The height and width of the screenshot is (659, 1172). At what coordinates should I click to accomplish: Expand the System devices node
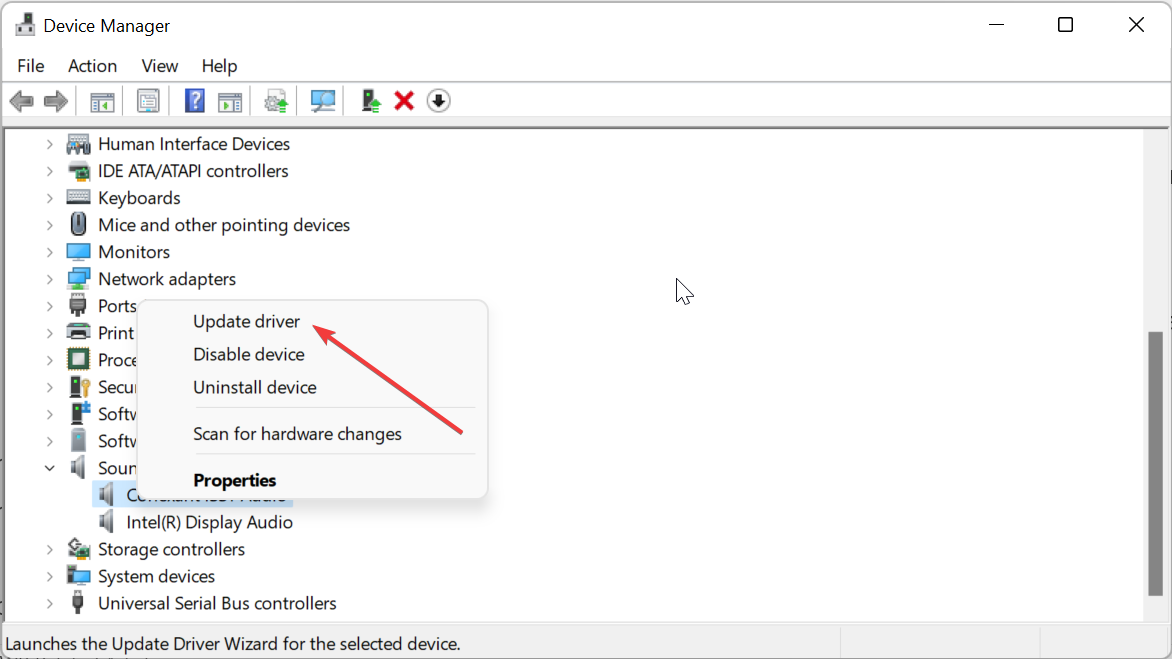coord(49,576)
